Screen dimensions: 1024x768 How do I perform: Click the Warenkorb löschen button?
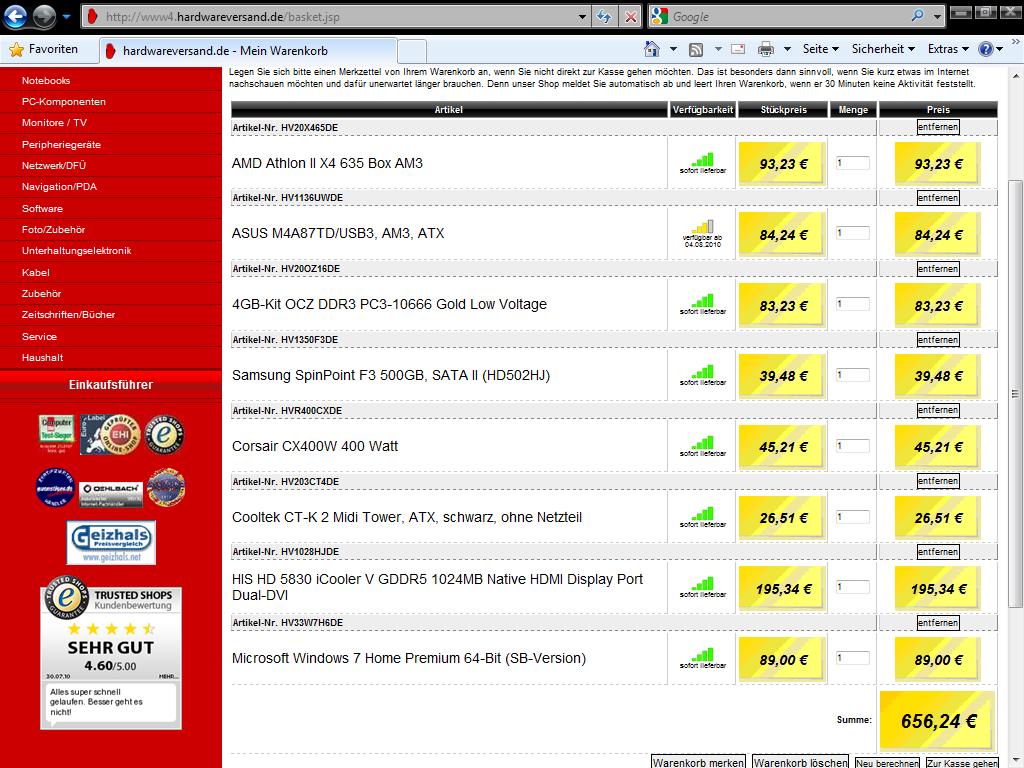(801, 762)
